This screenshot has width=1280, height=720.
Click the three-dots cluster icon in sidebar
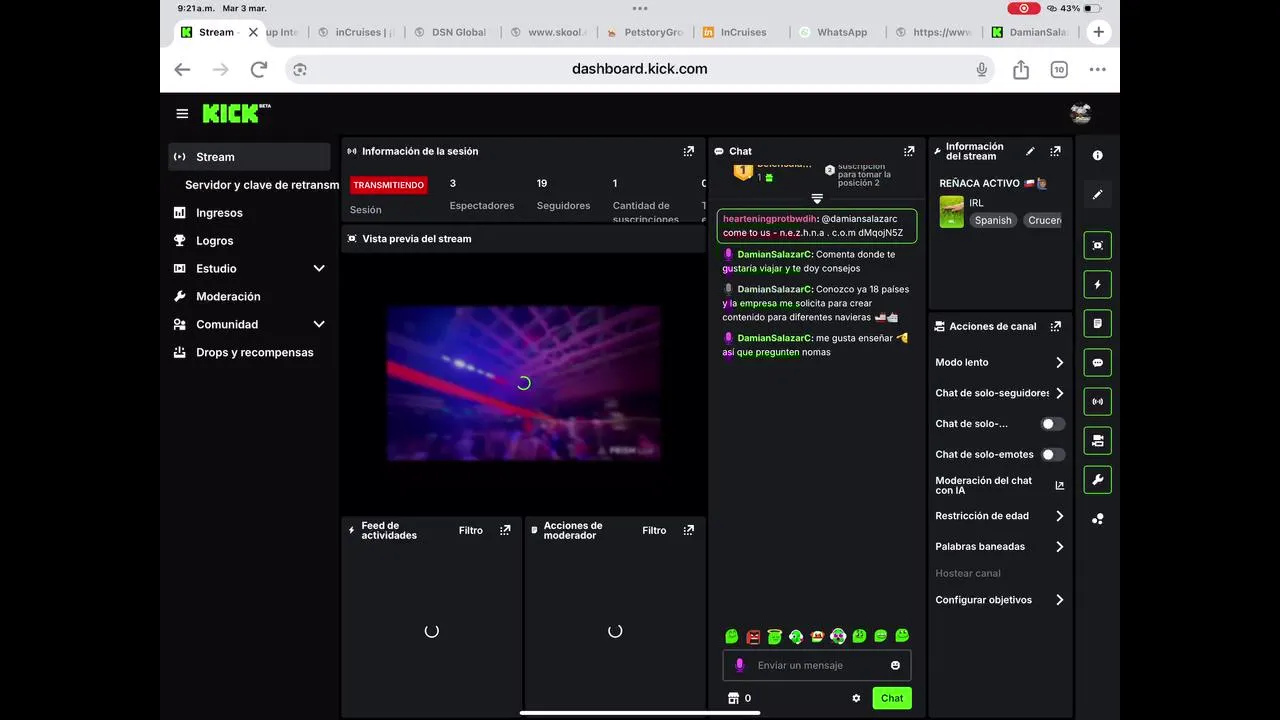point(1097,519)
